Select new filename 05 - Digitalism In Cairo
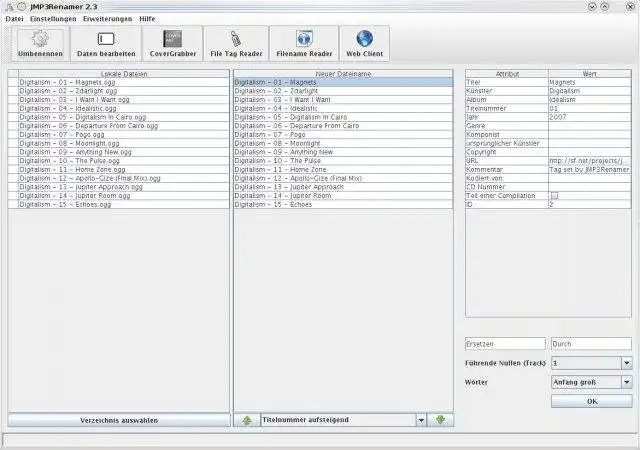640x450 pixels. pos(343,117)
